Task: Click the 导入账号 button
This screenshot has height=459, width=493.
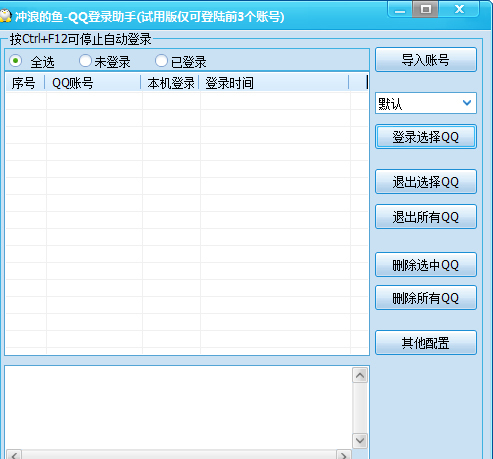Action: coord(426,60)
